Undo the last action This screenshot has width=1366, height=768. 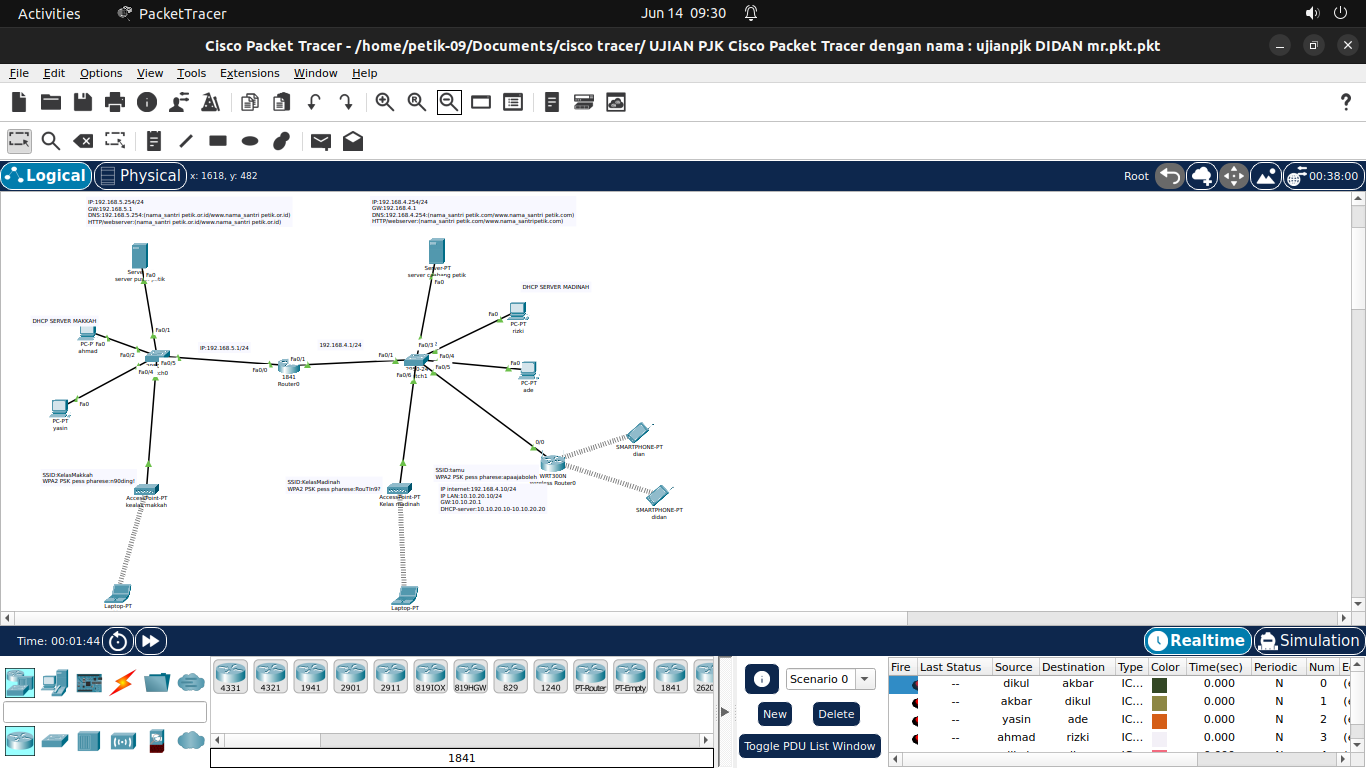click(314, 102)
